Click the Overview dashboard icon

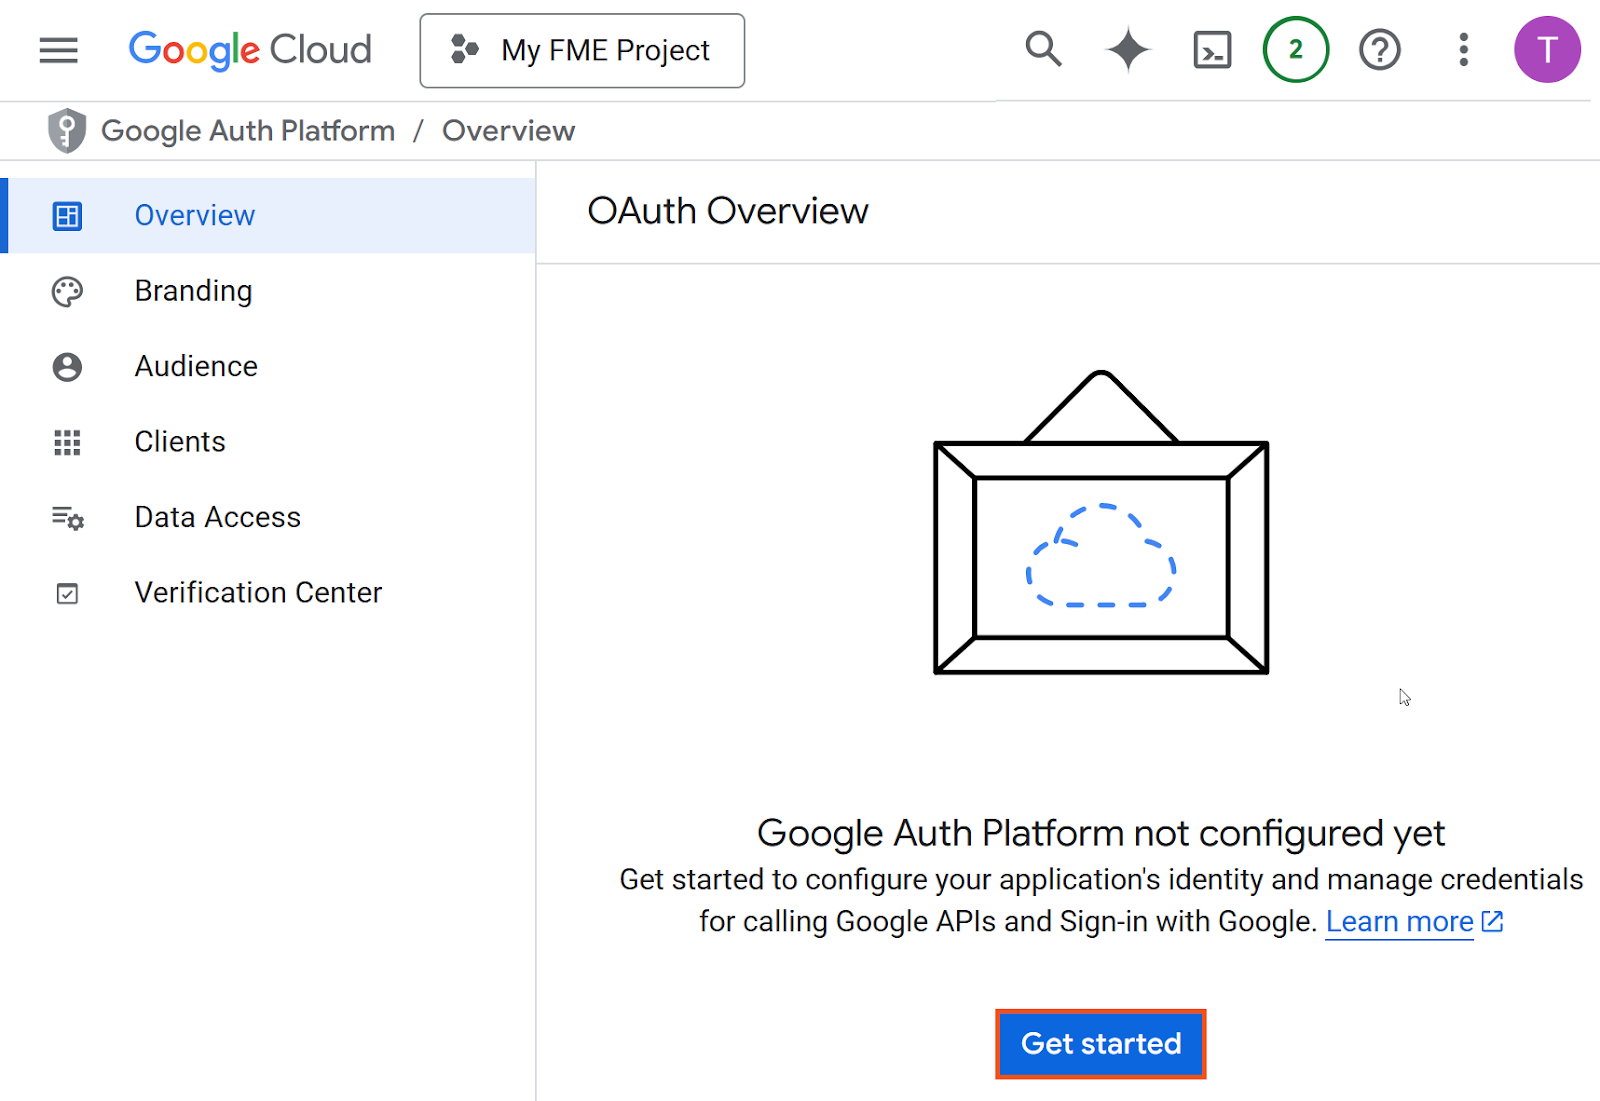pos(67,216)
